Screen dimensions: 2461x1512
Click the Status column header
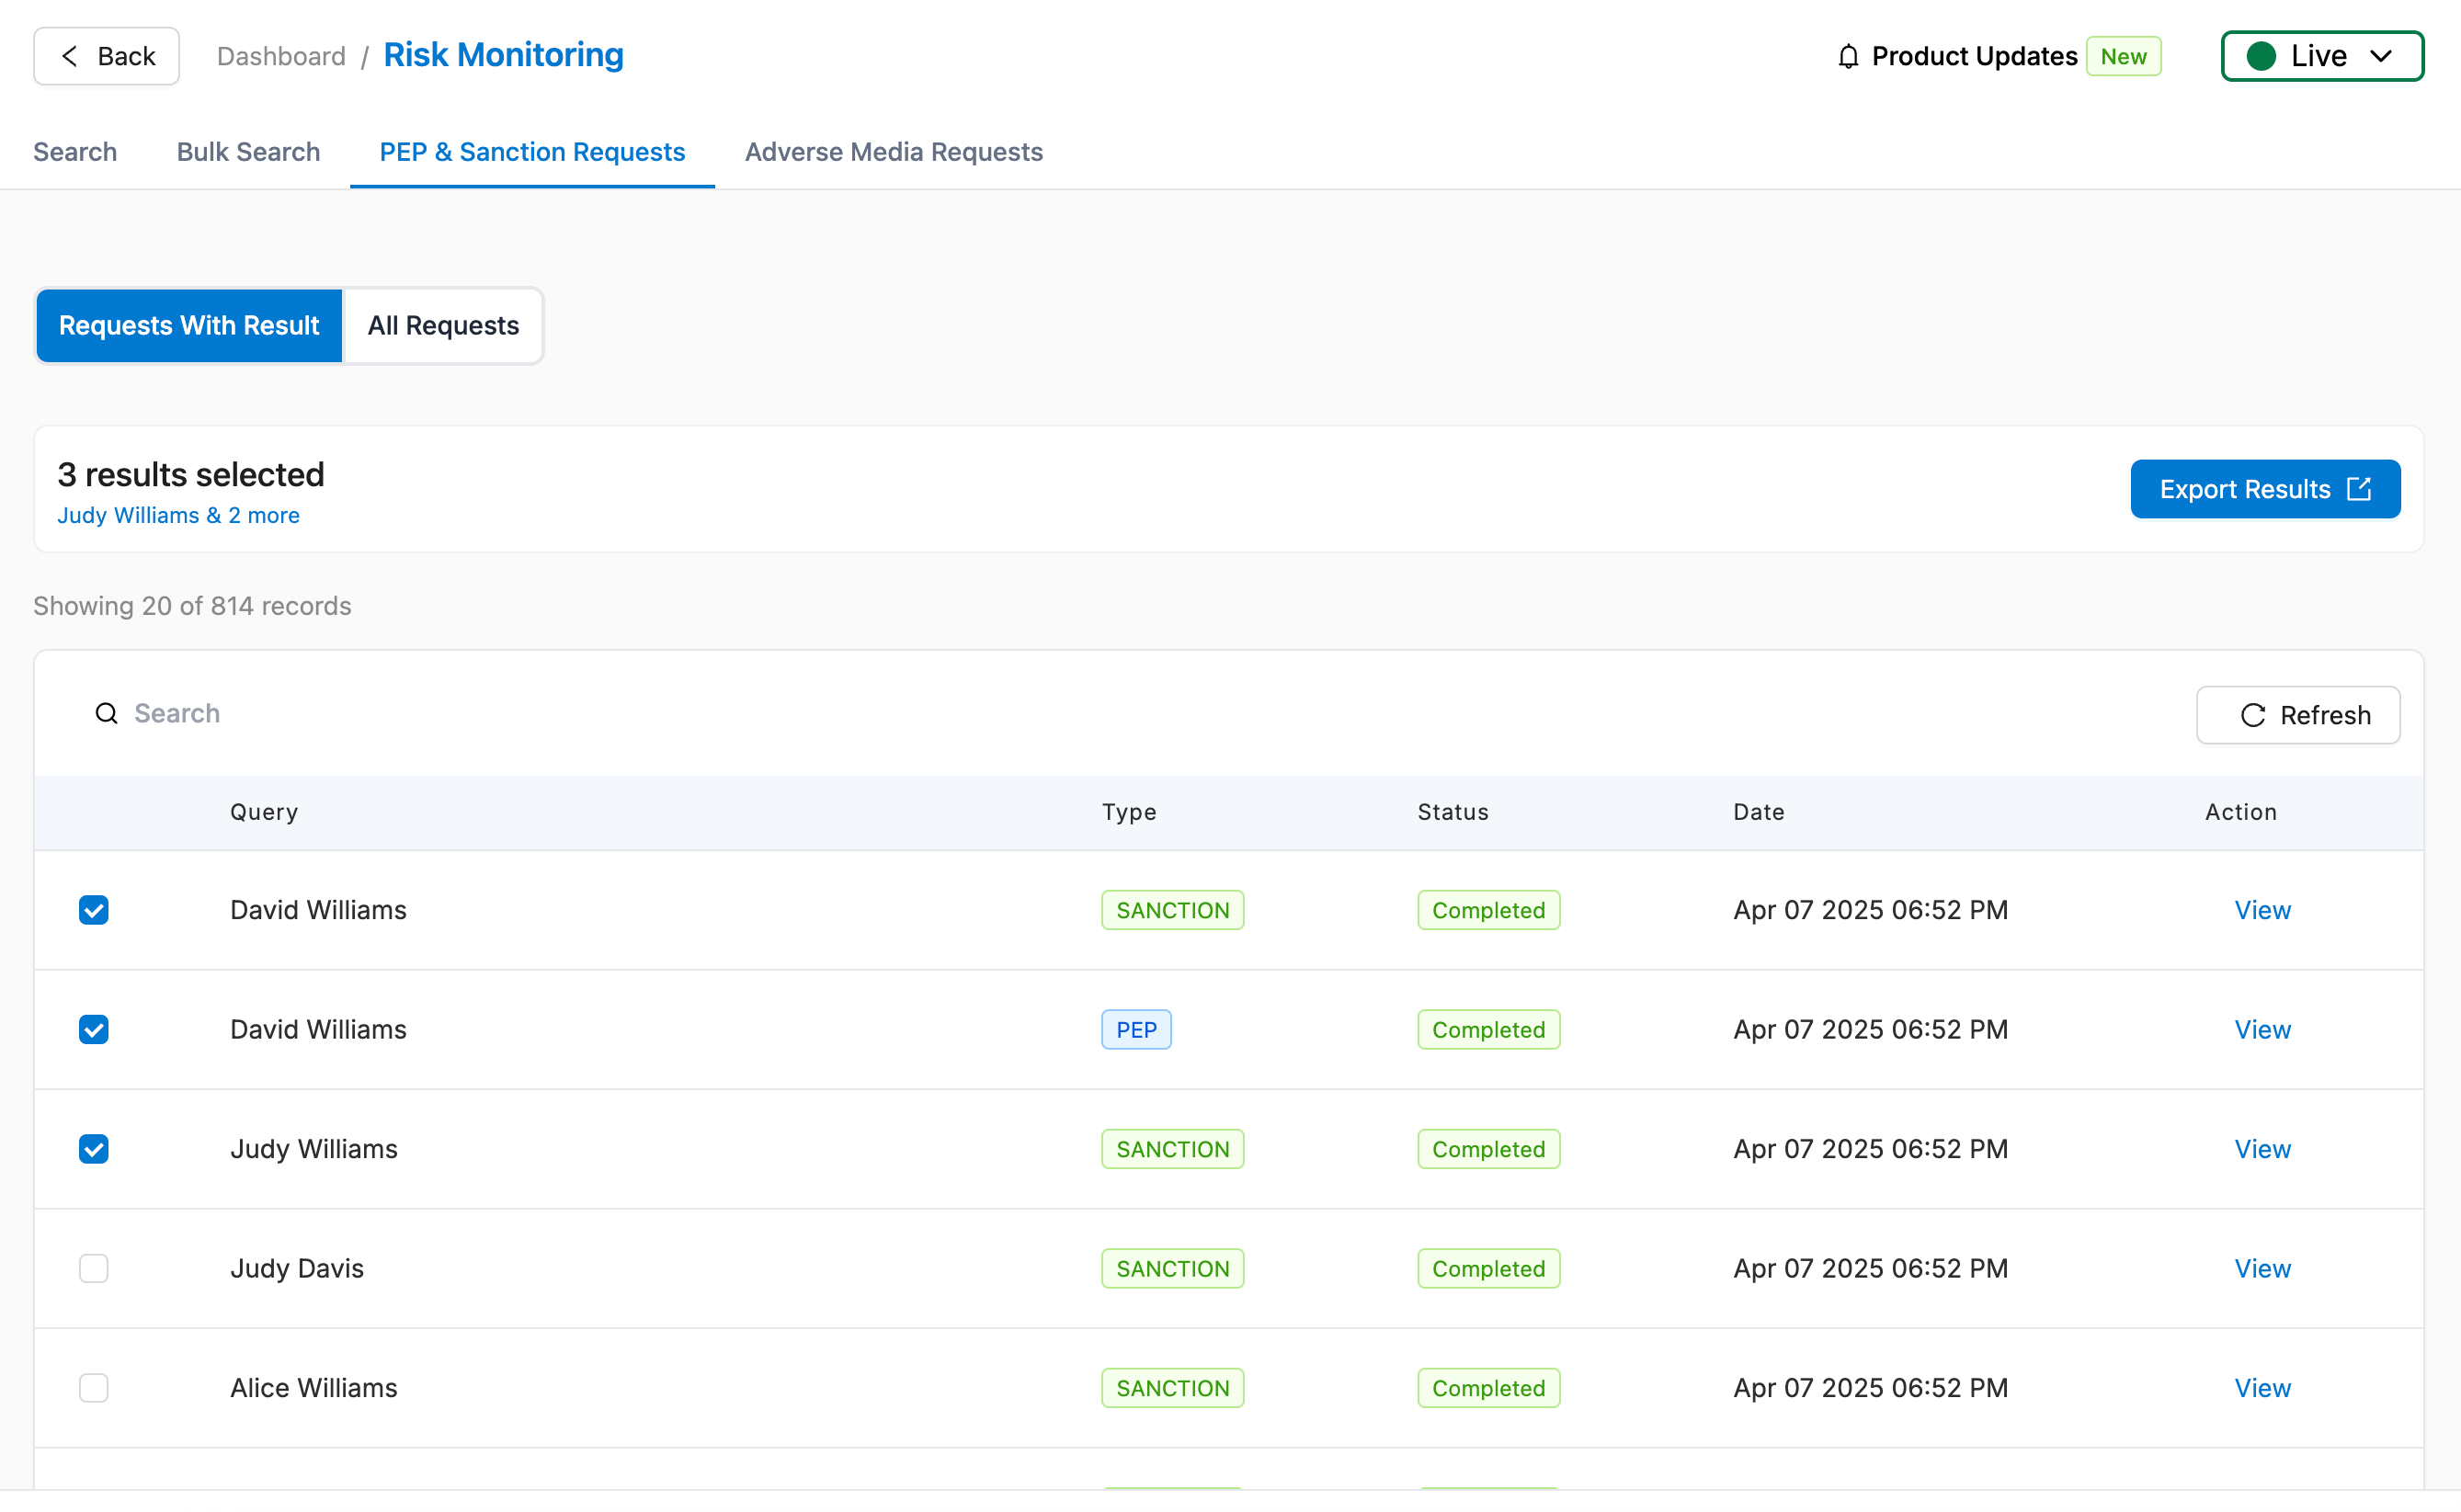[1453, 812]
